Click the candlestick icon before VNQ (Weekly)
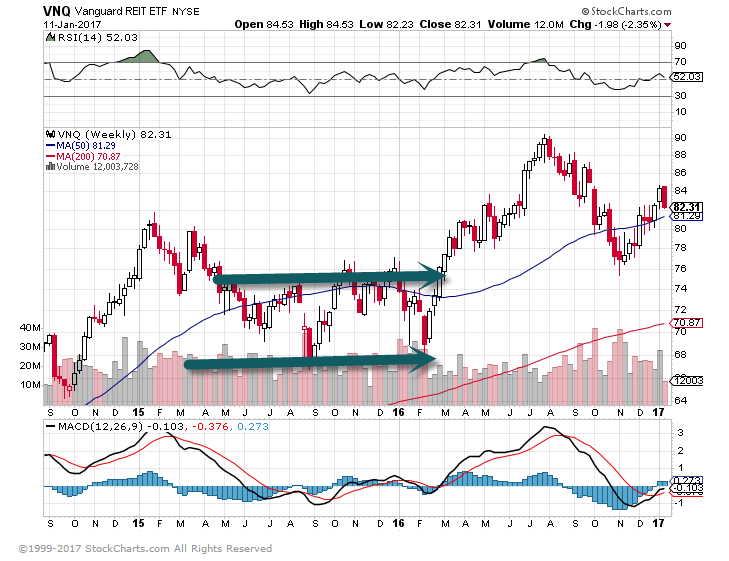729x561 pixels. [x=50, y=134]
